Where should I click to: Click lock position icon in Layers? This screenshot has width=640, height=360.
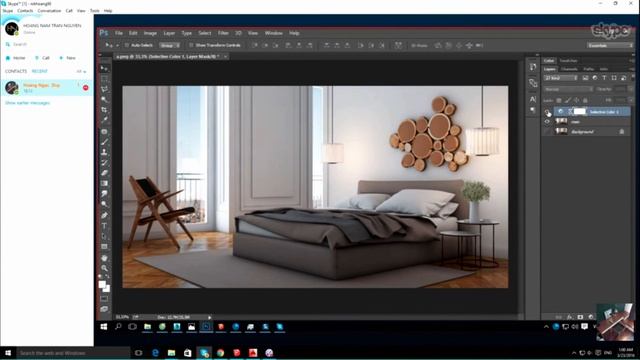576,100
